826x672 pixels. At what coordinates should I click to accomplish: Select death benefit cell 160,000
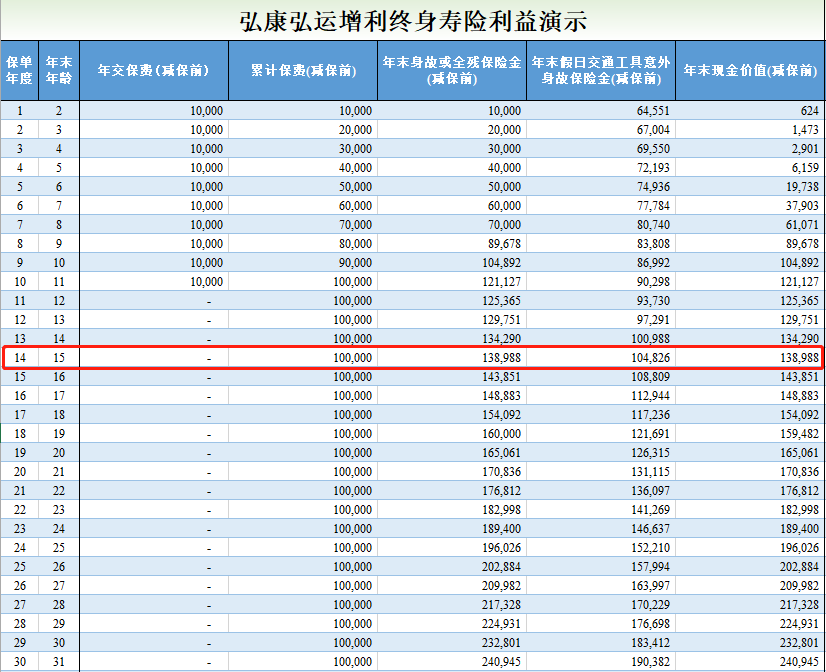coord(452,433)
